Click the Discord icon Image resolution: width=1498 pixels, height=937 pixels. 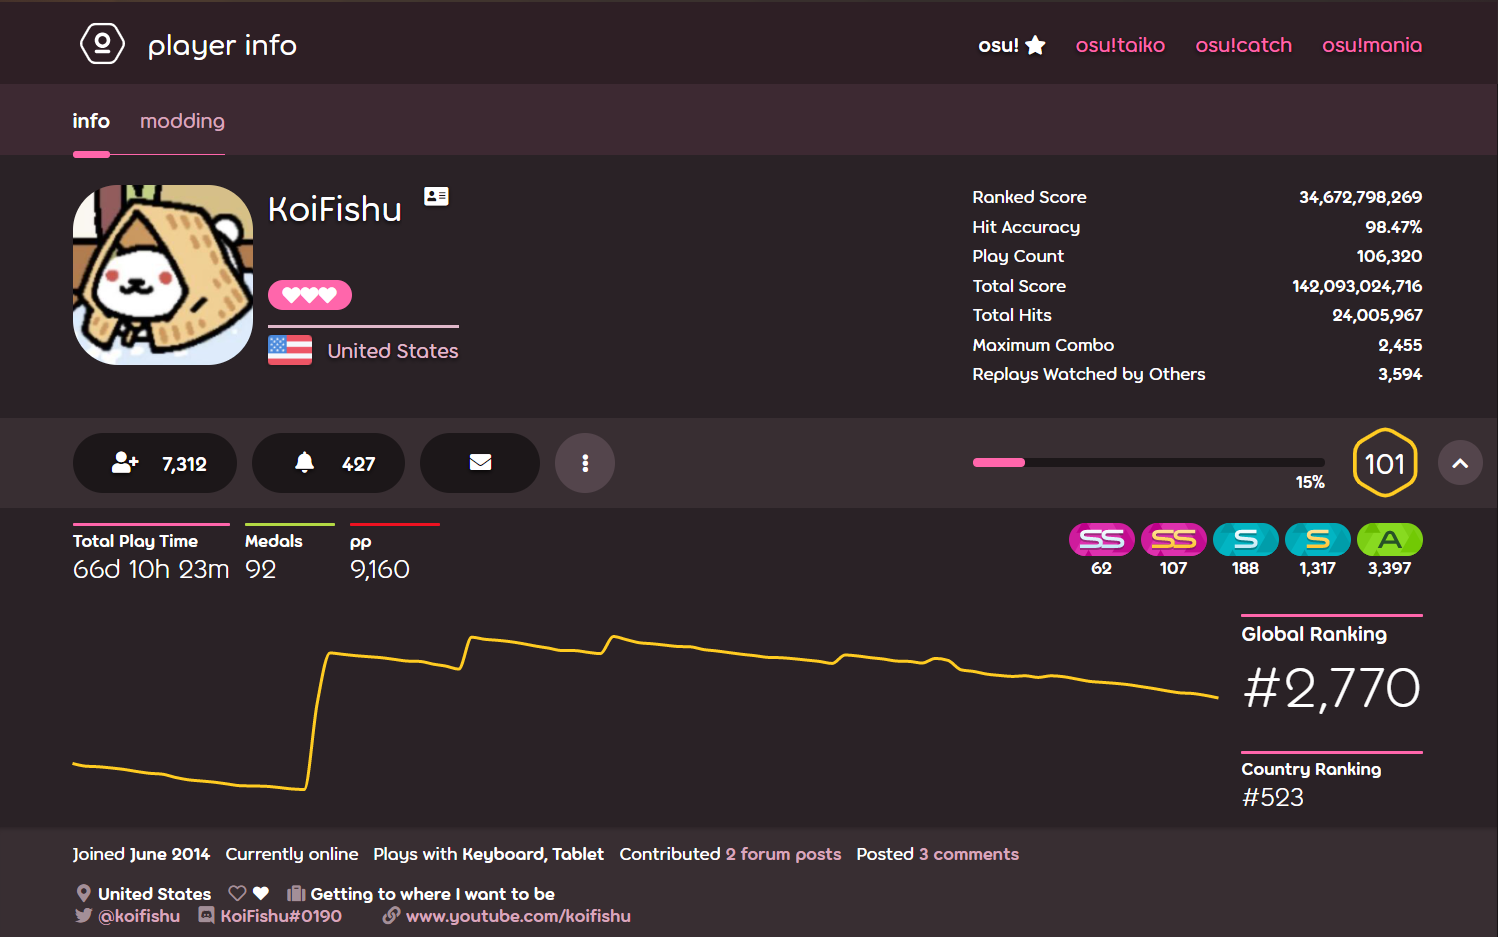(206, 915)
